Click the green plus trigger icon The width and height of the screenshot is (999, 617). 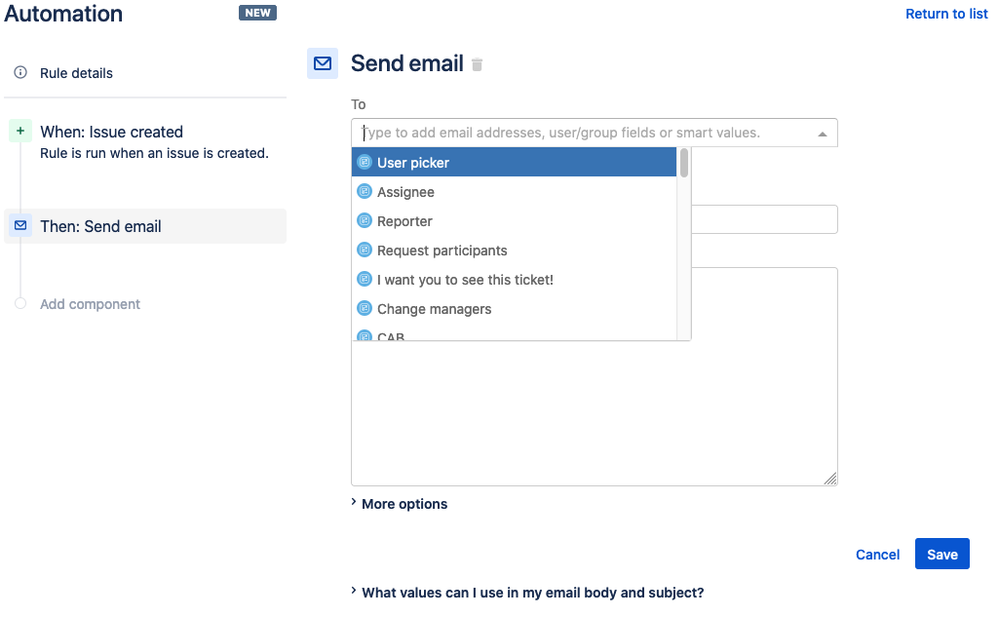(20, 131)
